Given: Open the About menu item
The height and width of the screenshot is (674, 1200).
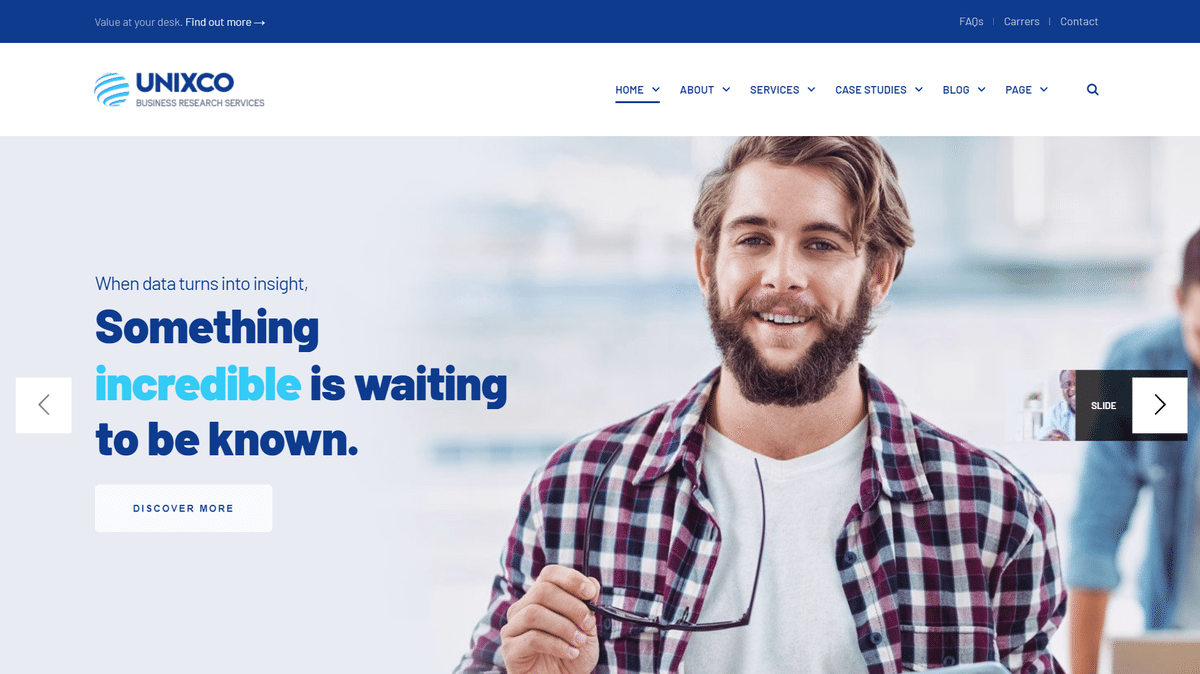Looking at the screenshot, I should [x=697, y=90].
